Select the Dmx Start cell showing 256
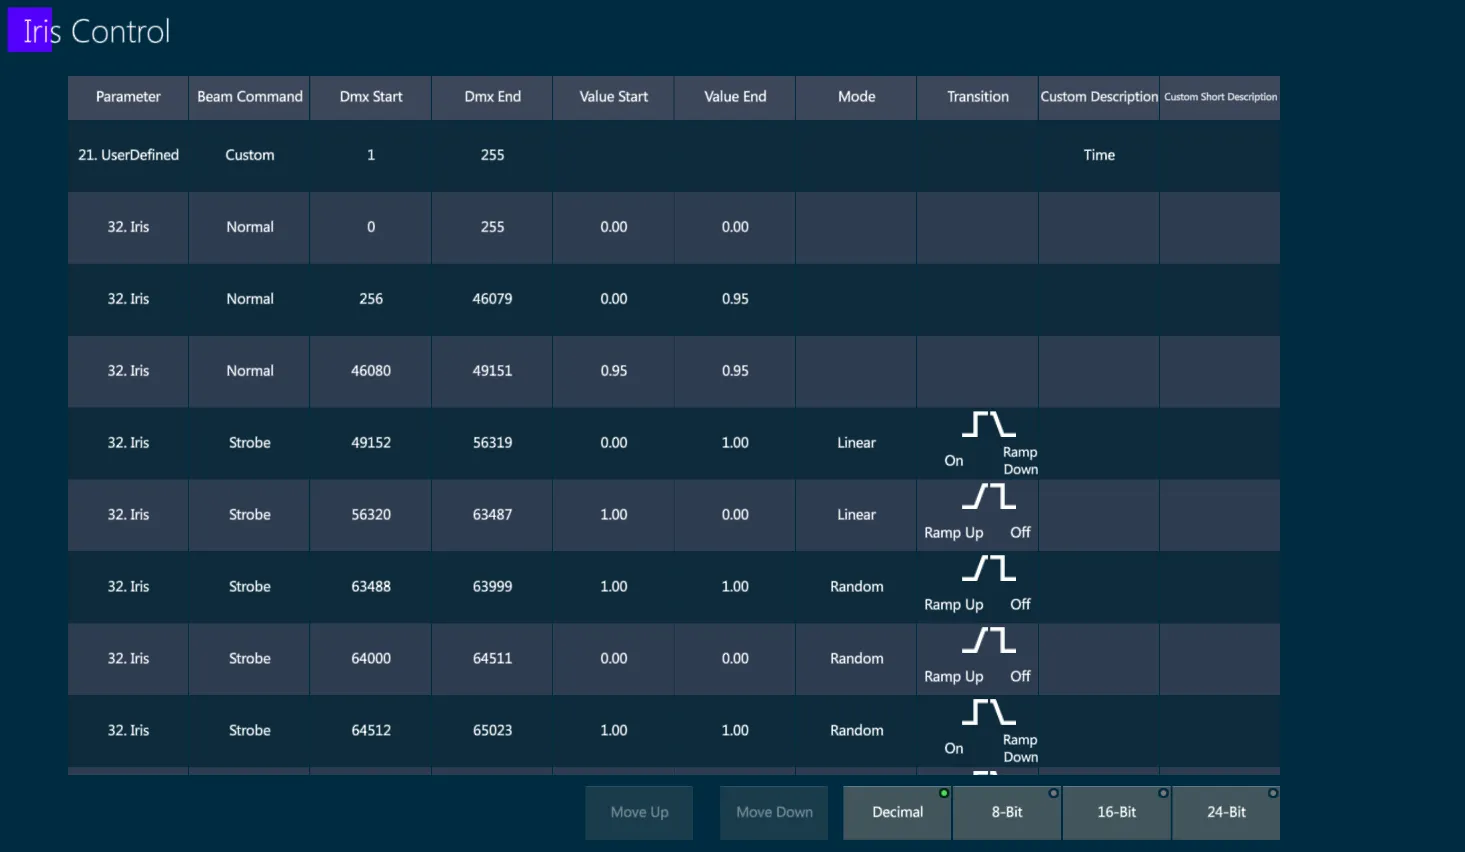The width and height of the screenshot is (1465, 852). [x=371, y=299]
